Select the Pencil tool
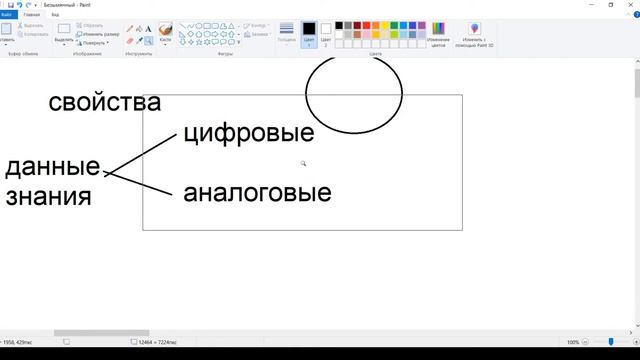 point(130,29)
